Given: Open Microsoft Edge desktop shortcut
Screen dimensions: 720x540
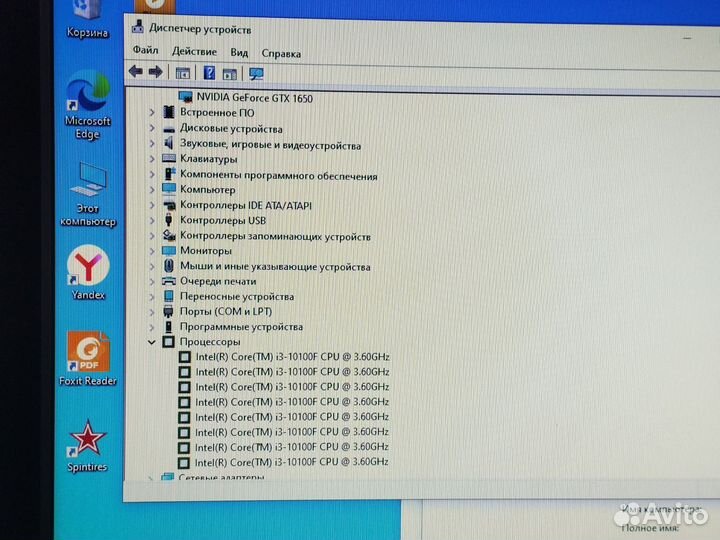Looking at the screenshot, I should click(x=87, y=104).
